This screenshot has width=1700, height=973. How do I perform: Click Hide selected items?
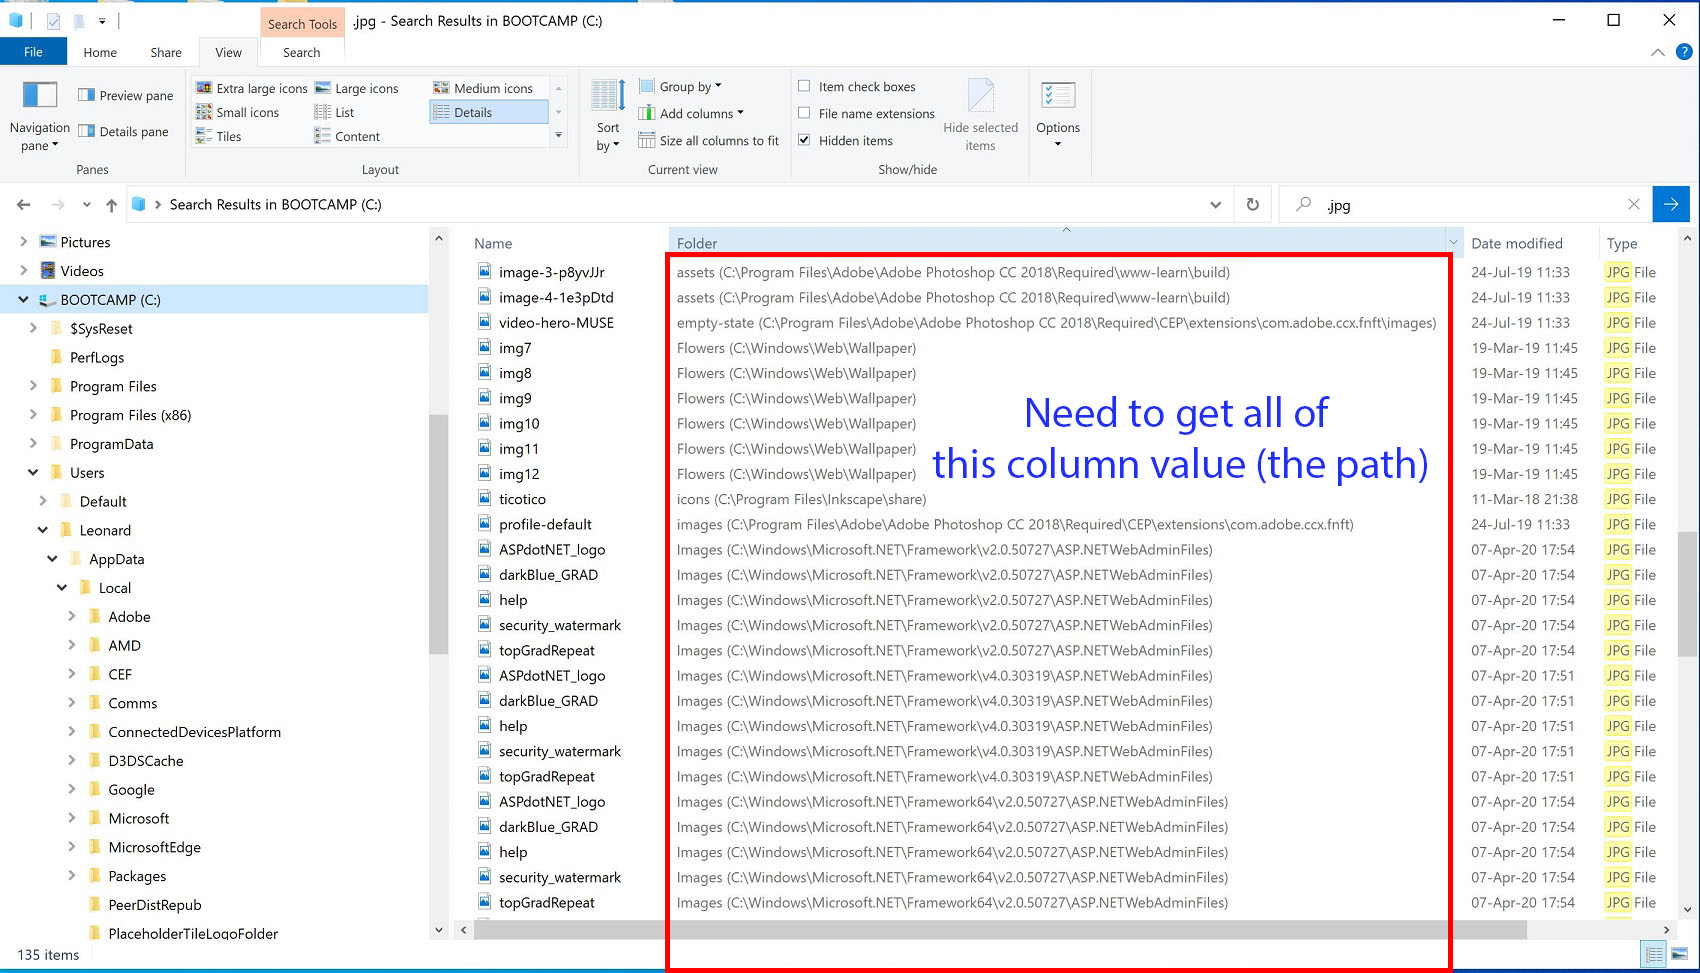click(x=980, y=116)
